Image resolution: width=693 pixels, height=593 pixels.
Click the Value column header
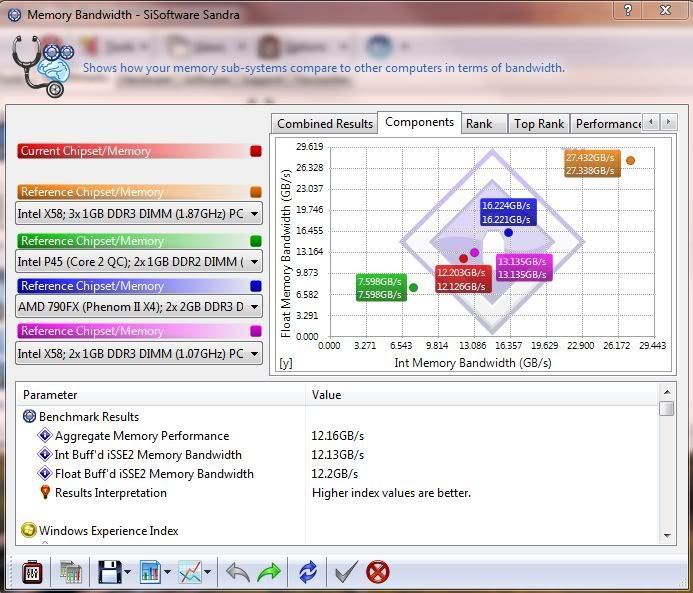[481, 395]
